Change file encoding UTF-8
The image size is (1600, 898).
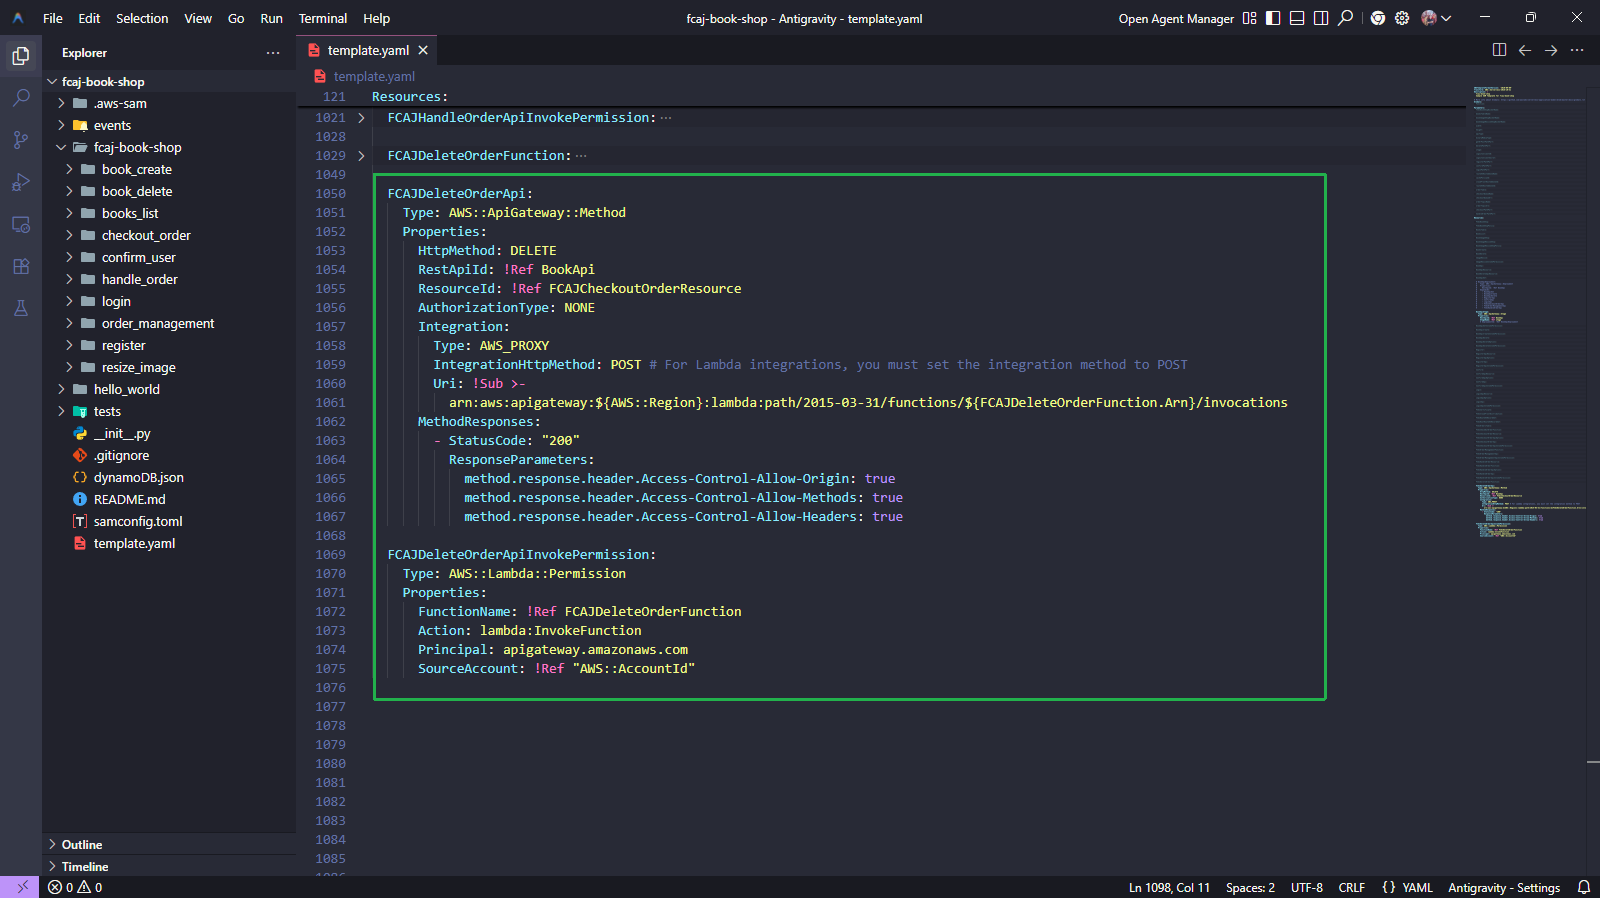(x=1306, y=888)
